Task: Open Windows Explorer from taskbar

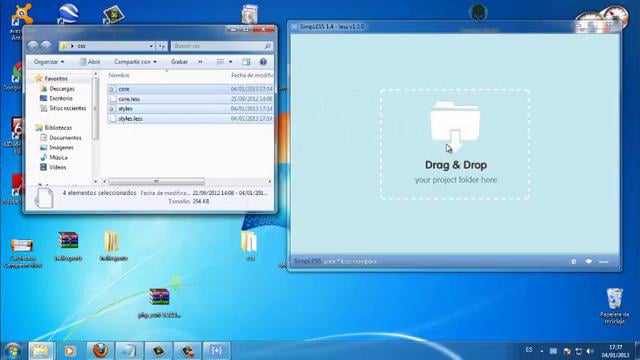Action: (41, 351)
